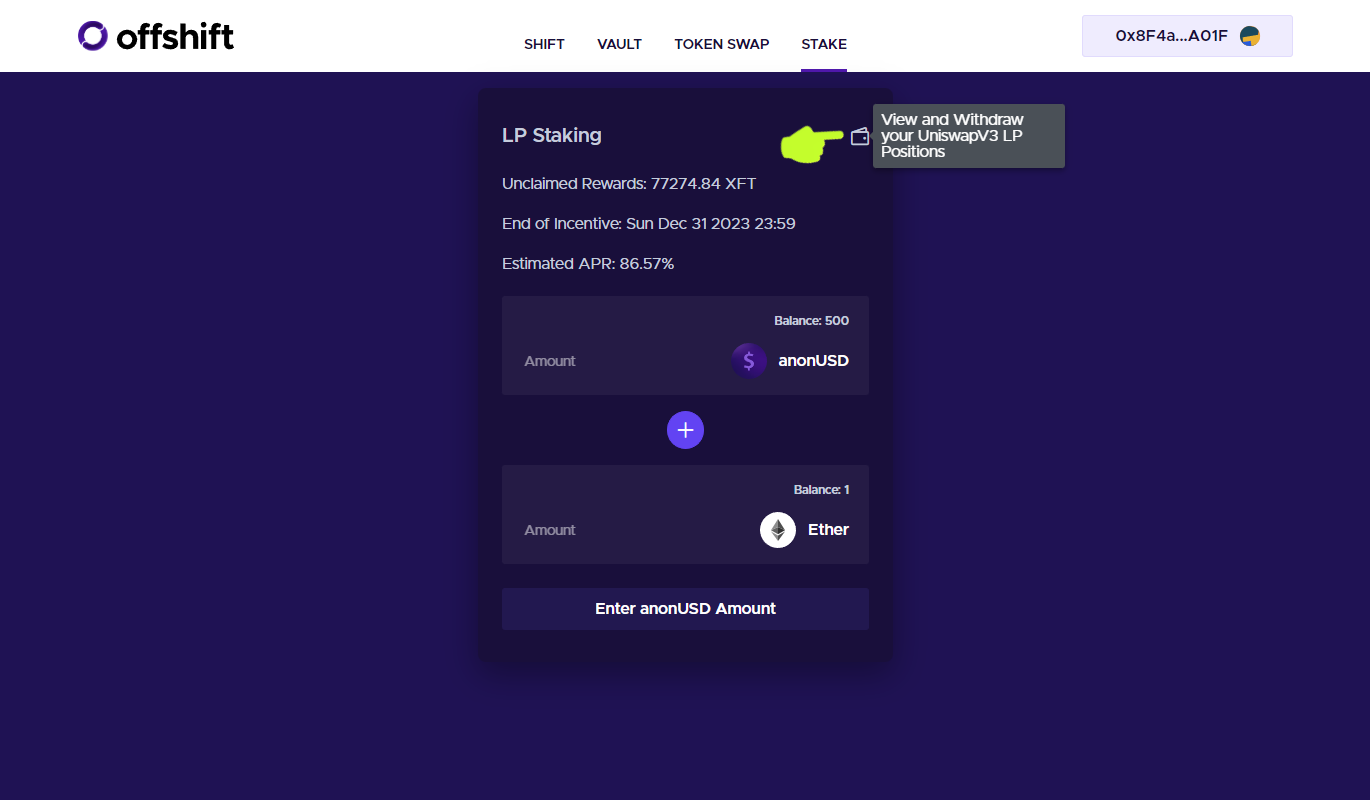Click the Offshift logo
Image resolution: width=1370 pixels, height=800 pixels.
click(x=156, y=37)
